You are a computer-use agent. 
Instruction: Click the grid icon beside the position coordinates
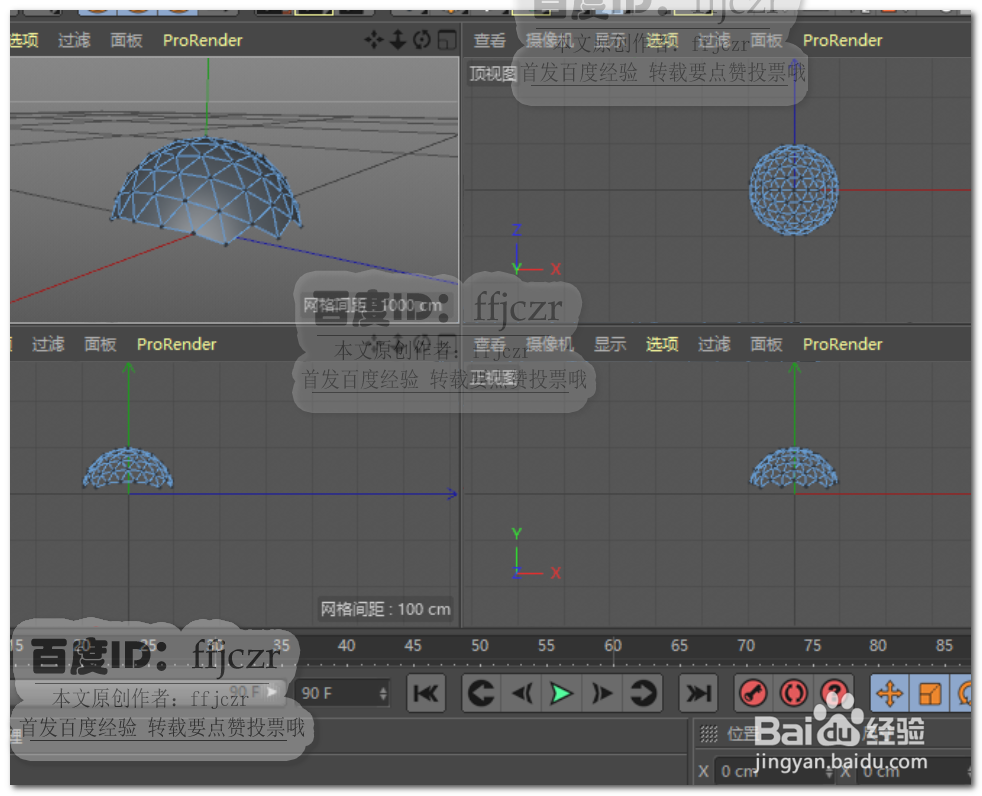point(708,733)
